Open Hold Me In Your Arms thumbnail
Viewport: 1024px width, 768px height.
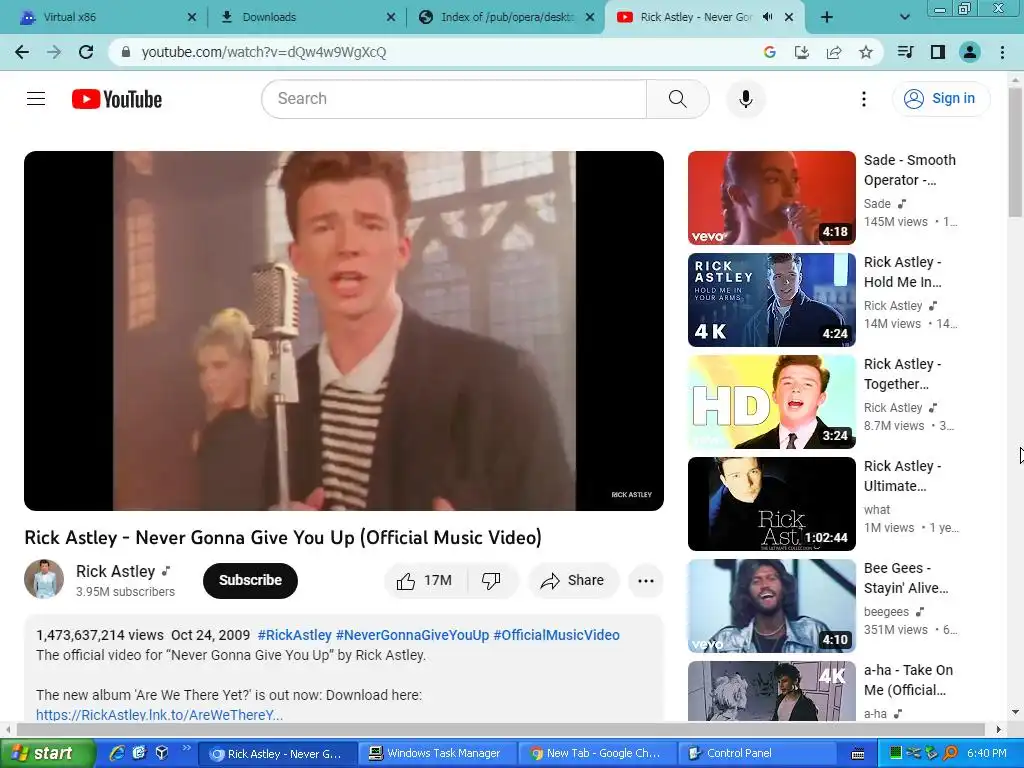click(771, 300)
